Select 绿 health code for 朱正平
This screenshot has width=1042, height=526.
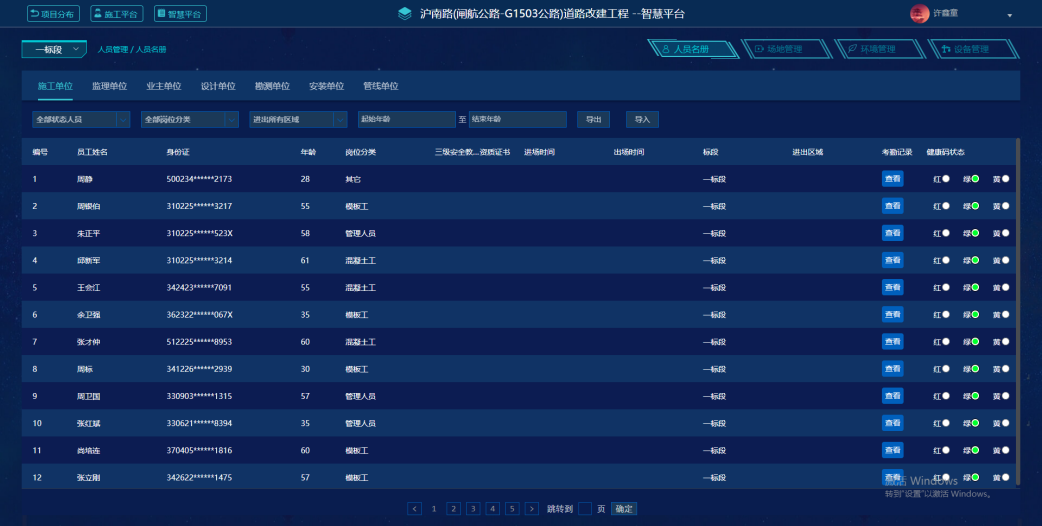click(976, 233)
